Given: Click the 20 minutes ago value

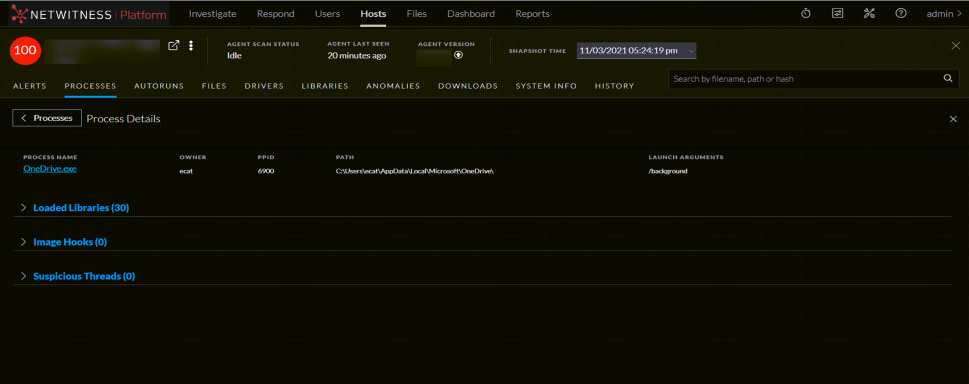Looking at the screenshot, I should (x=357, y=56).
